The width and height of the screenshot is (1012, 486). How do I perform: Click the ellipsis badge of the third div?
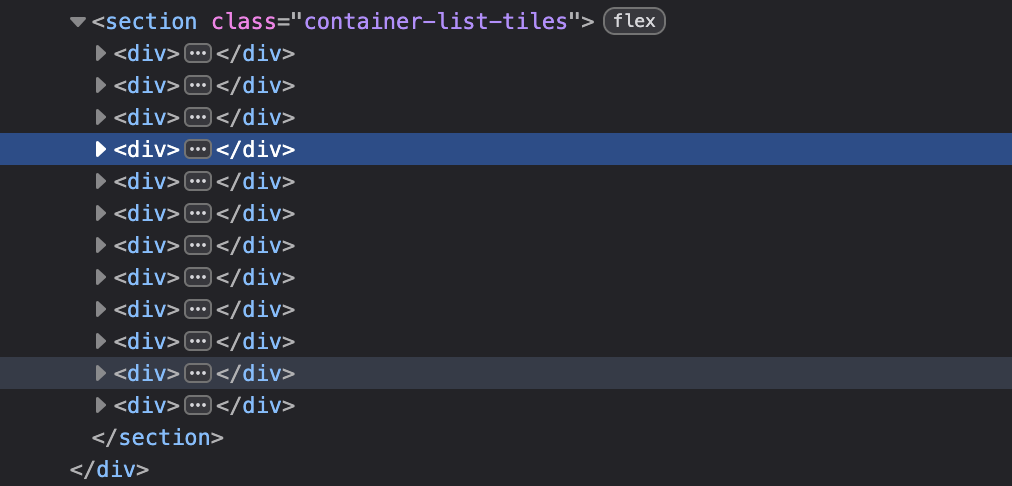coord(198,117)
